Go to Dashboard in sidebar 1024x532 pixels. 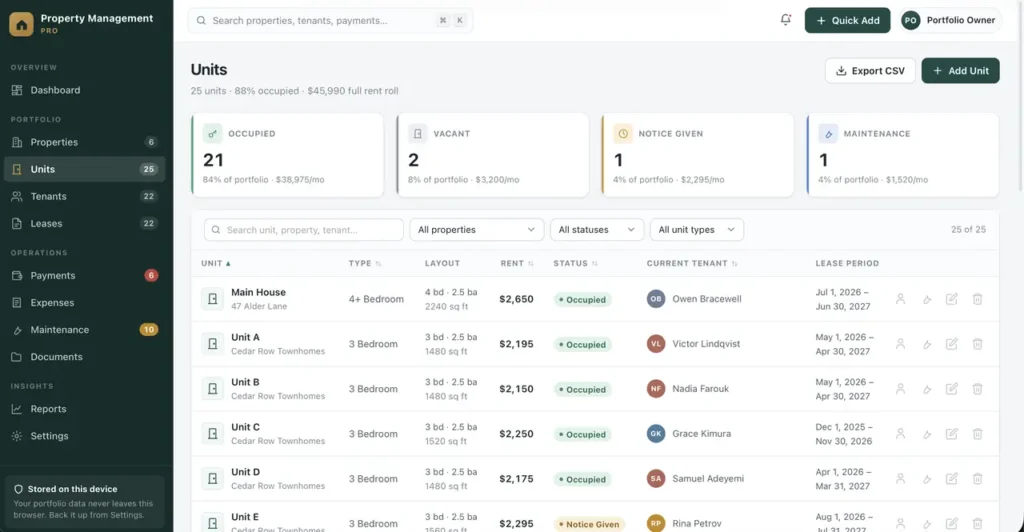tap(84, 90)
